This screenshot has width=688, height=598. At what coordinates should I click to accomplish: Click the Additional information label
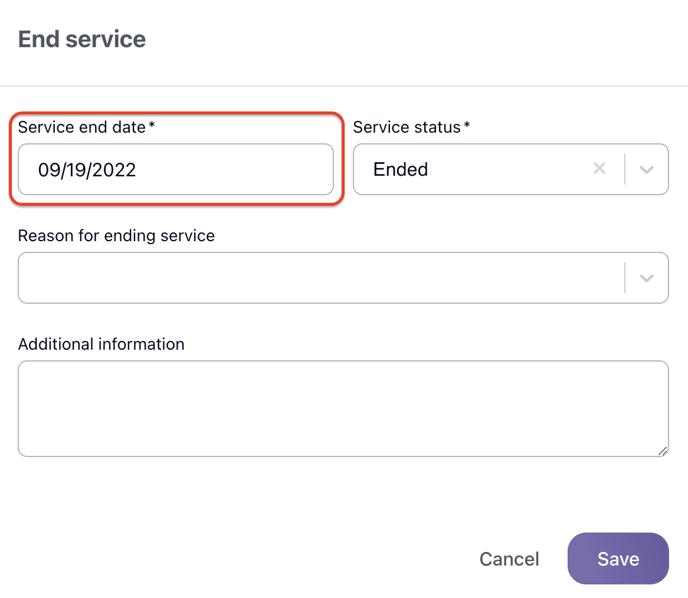[101, 344]
